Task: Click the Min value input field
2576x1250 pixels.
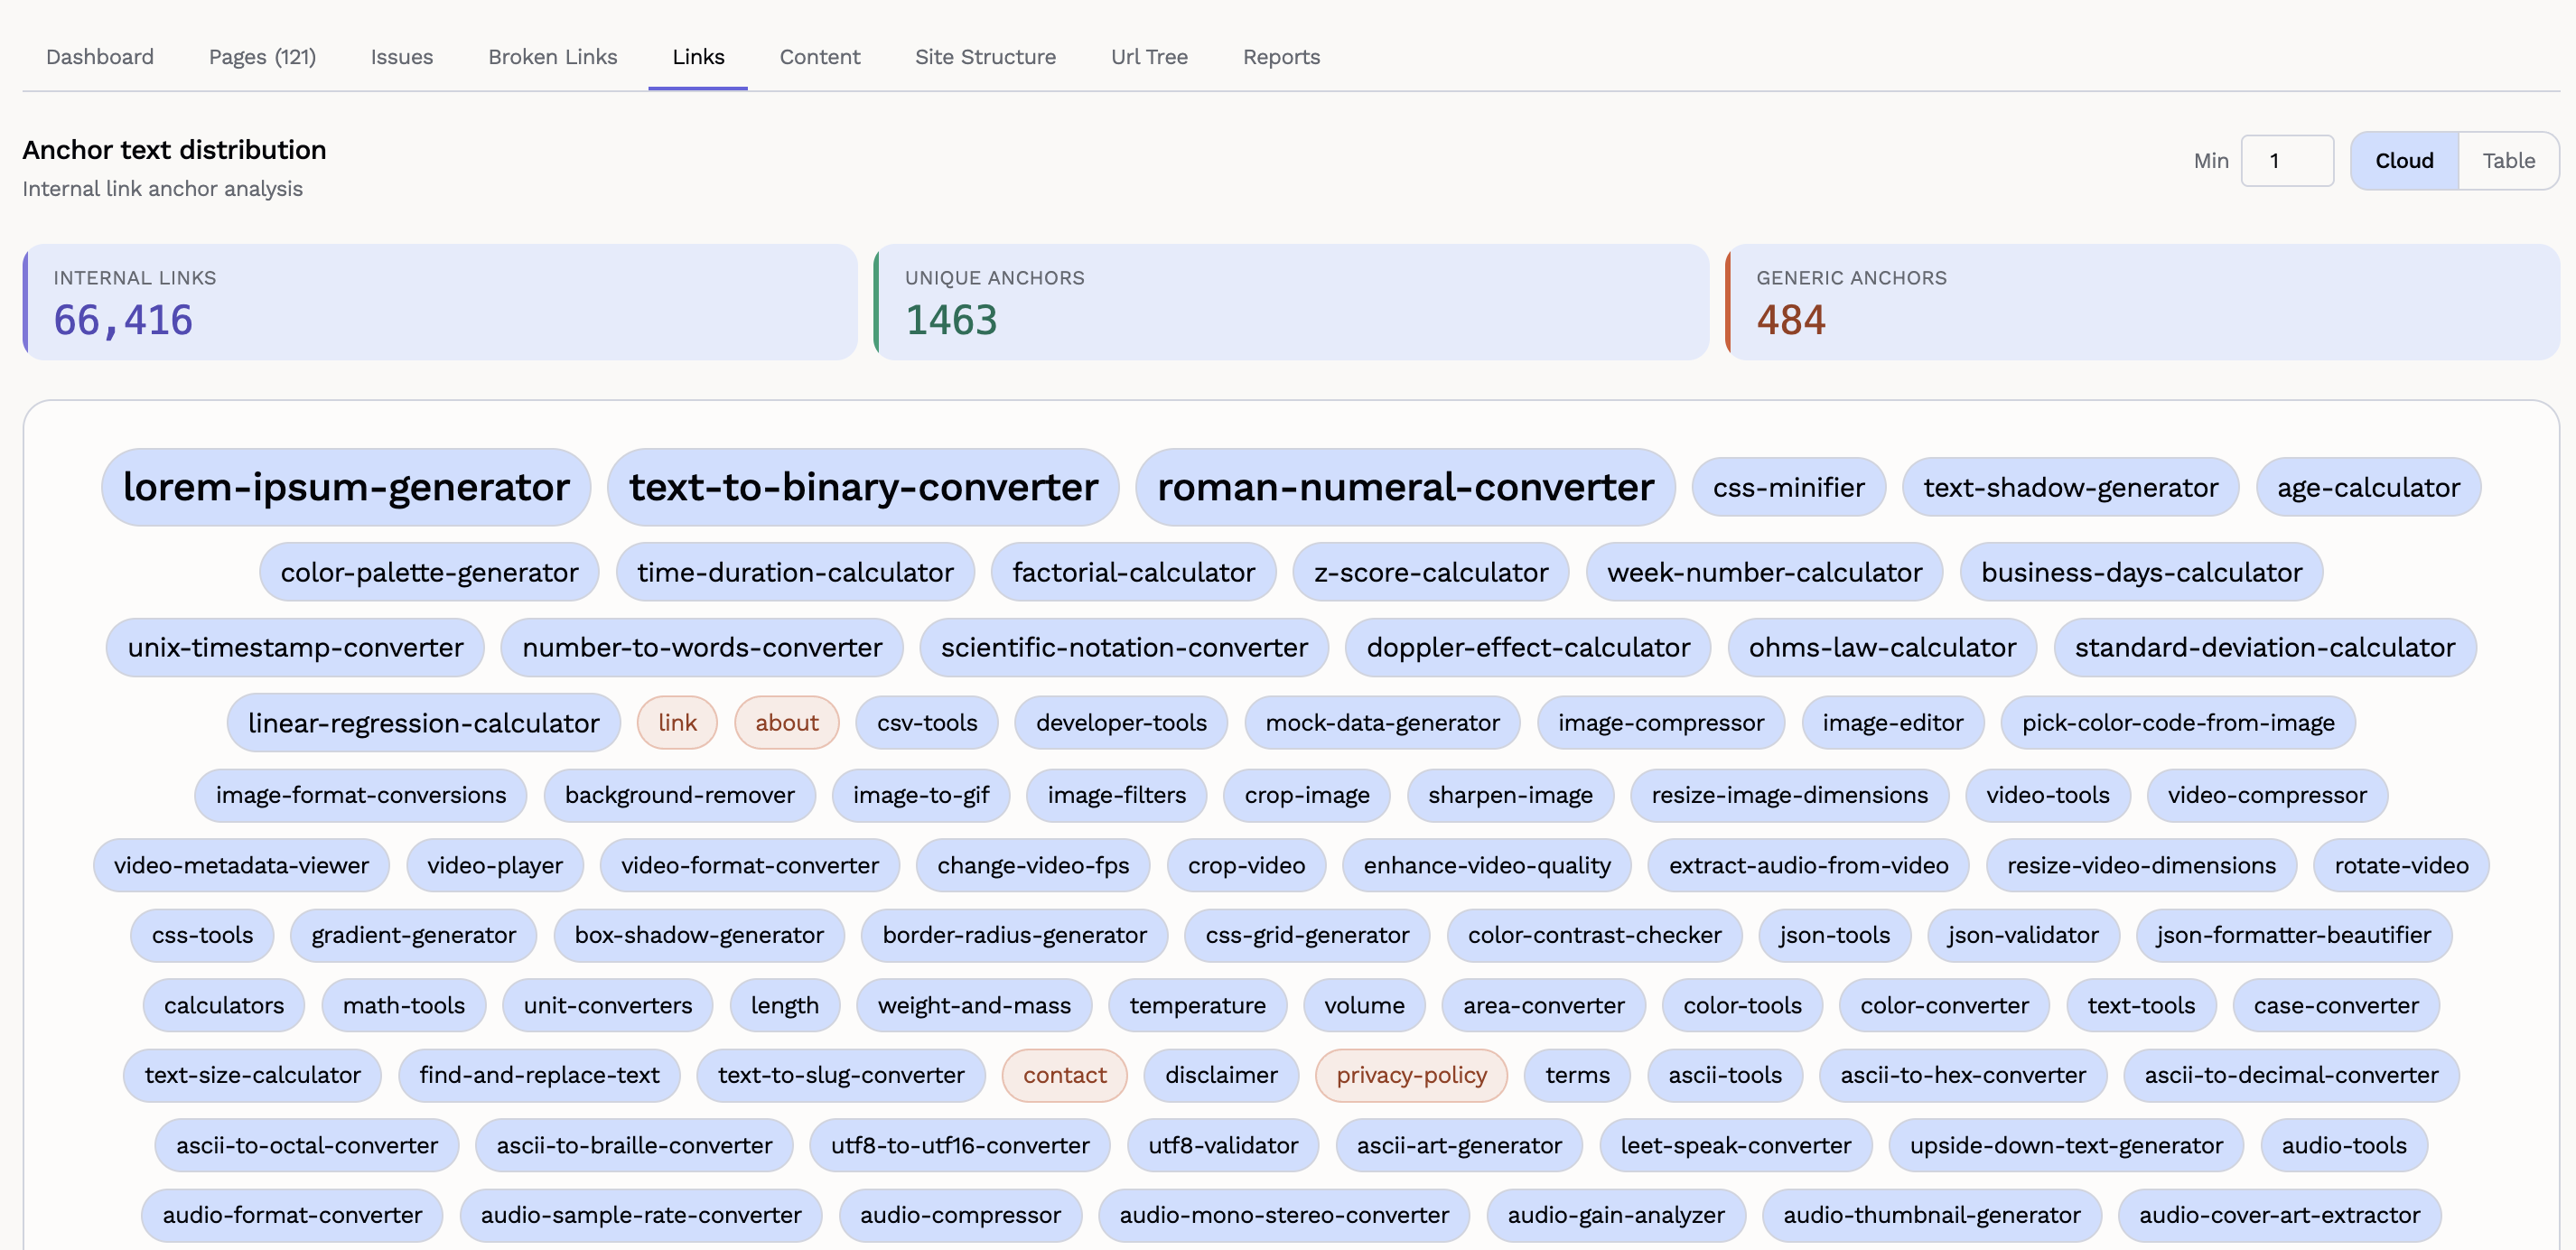Action: [2286, 161]
